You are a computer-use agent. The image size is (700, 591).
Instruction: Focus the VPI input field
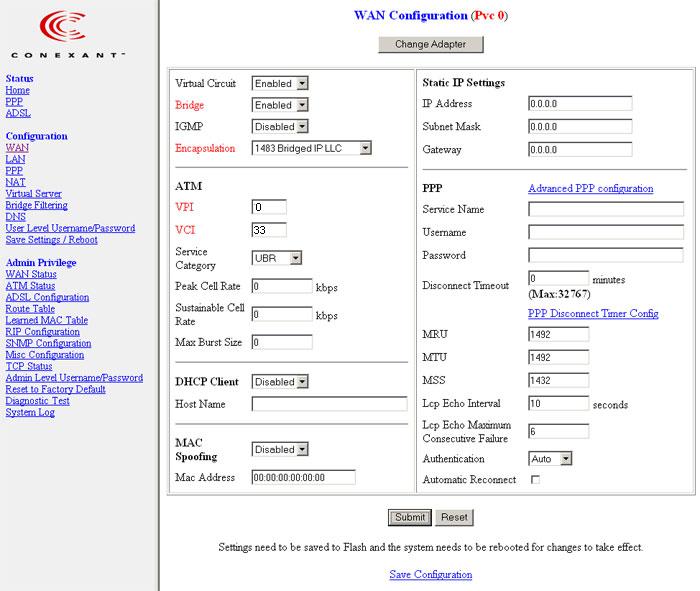(x=269, y=207)
